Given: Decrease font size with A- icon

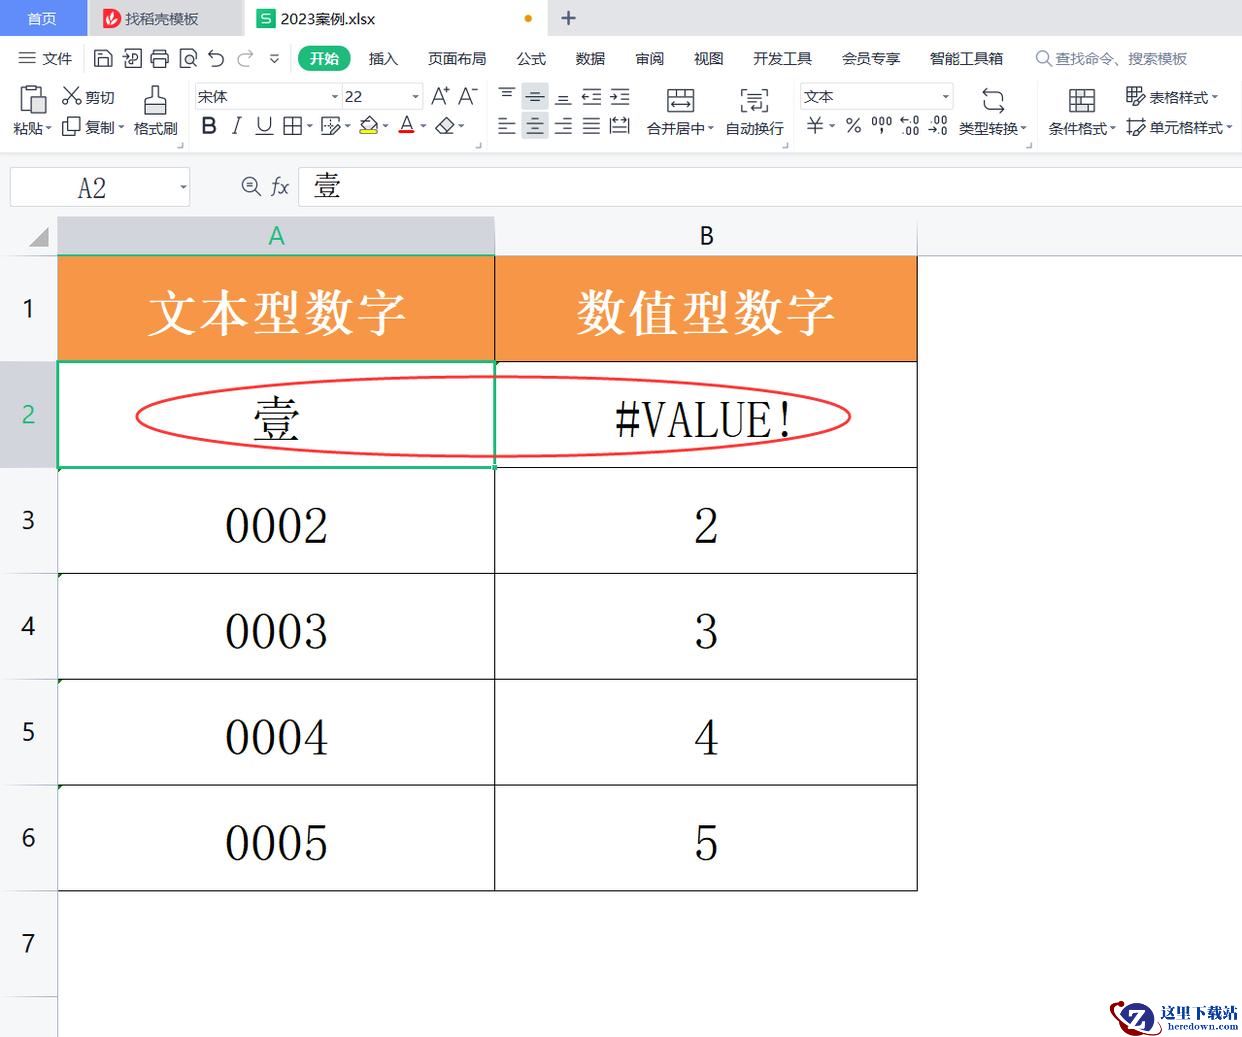Looking at the screenshot, I should tap(467, 96).
